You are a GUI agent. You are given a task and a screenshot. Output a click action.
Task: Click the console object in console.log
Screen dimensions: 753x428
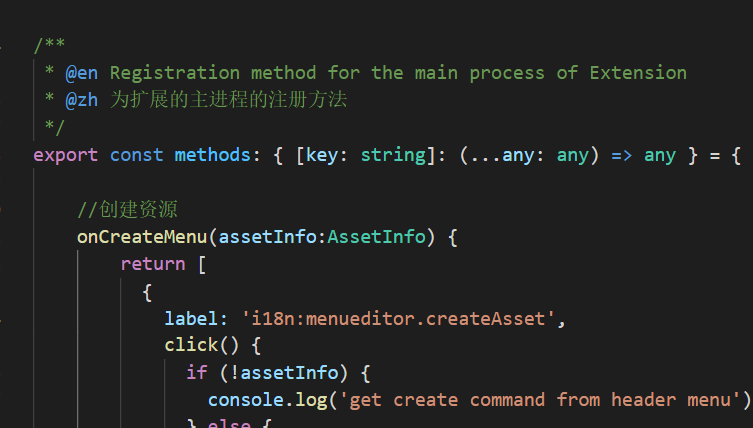(x=245, y=400)
